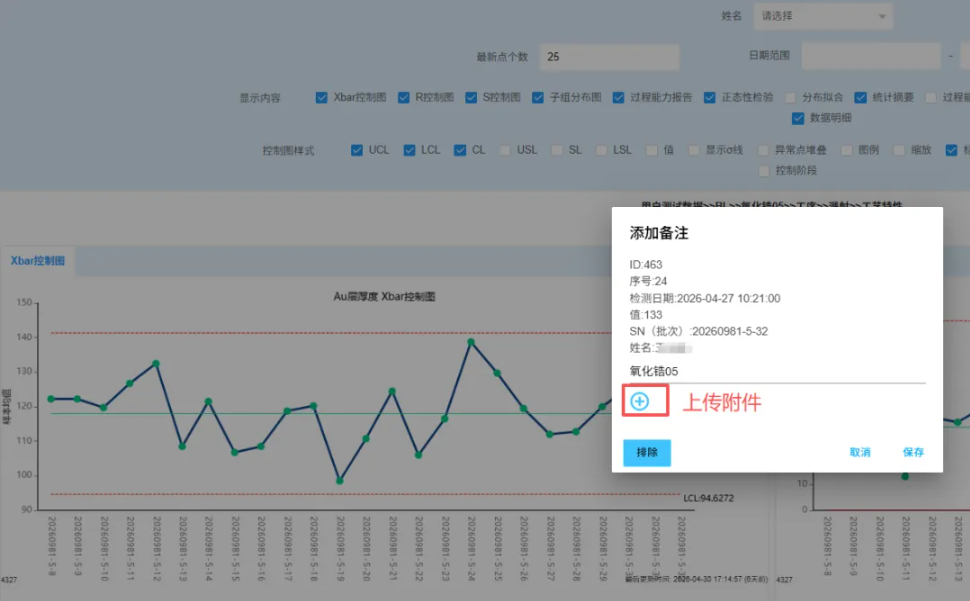Enable the 值 checkbox
The width and height of the screenshot is (970, 601).
[x=651, y=150]
